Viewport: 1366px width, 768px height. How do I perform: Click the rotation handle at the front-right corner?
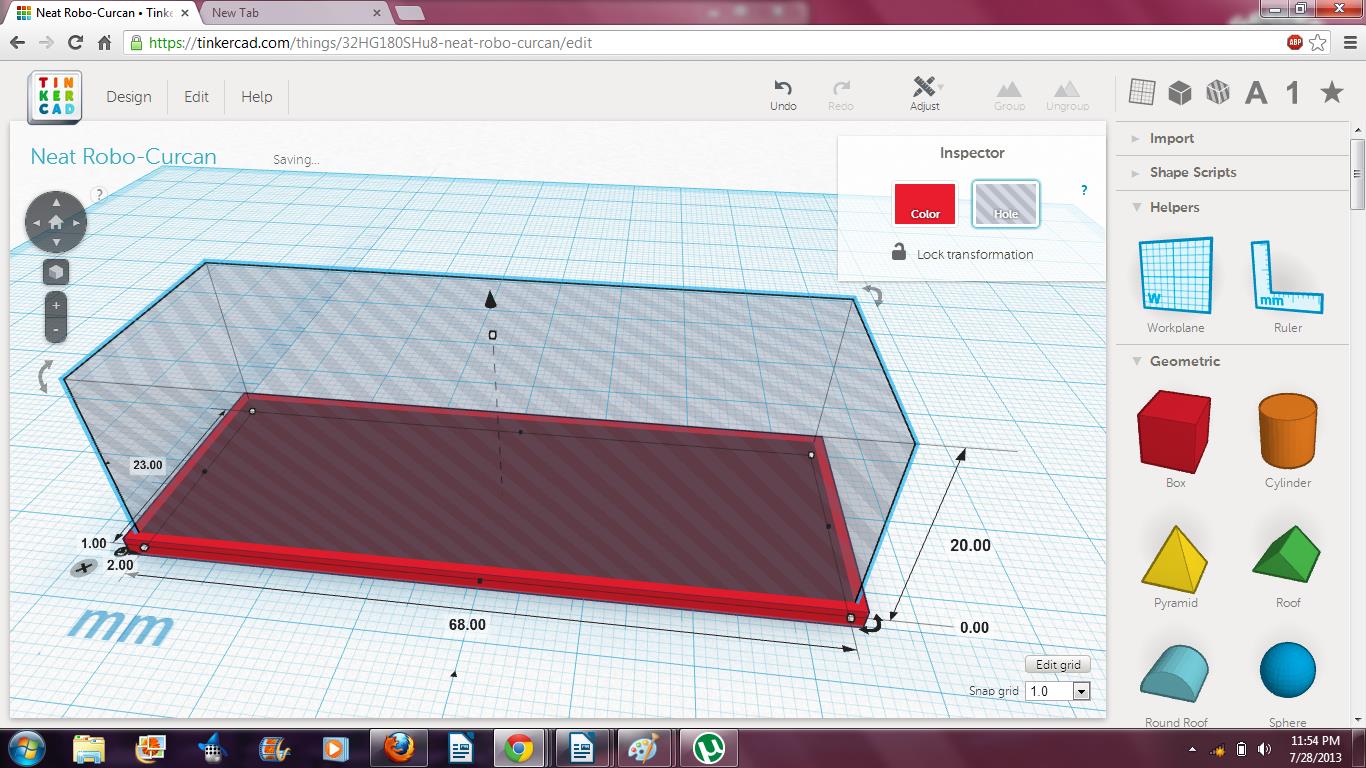(872, 625)
